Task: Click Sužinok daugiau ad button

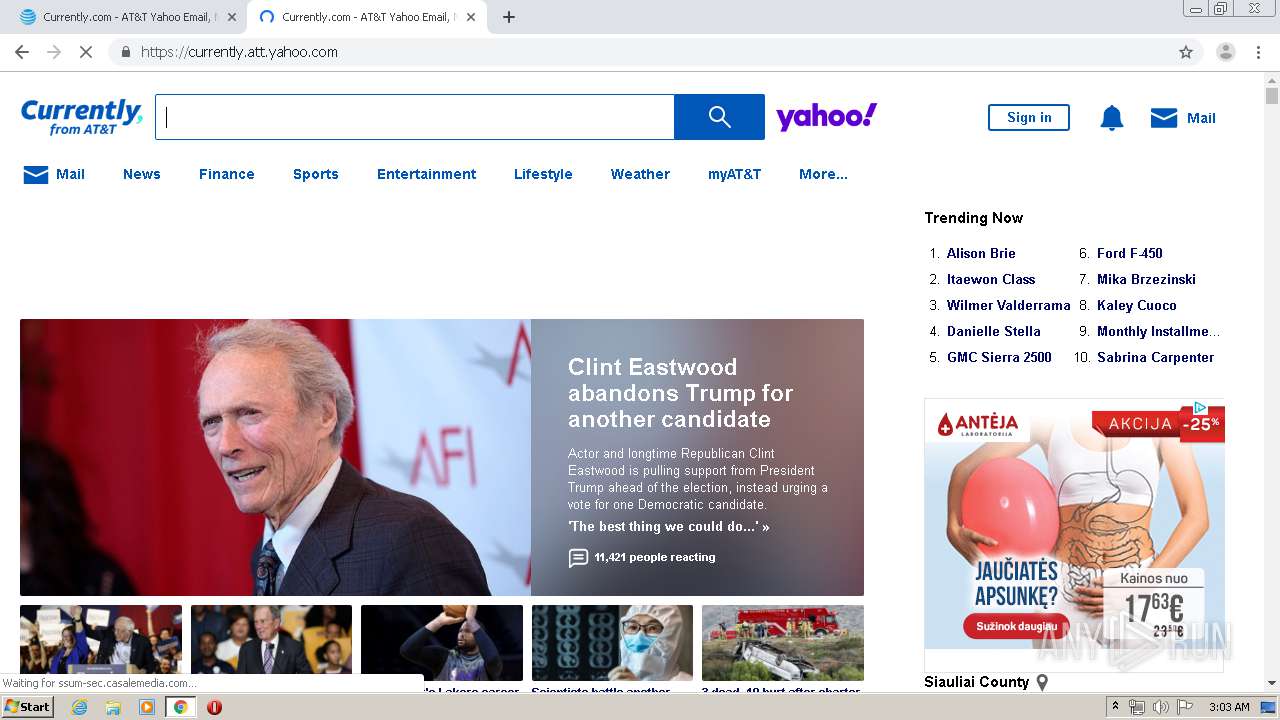Action: [x=1015, y=626]
